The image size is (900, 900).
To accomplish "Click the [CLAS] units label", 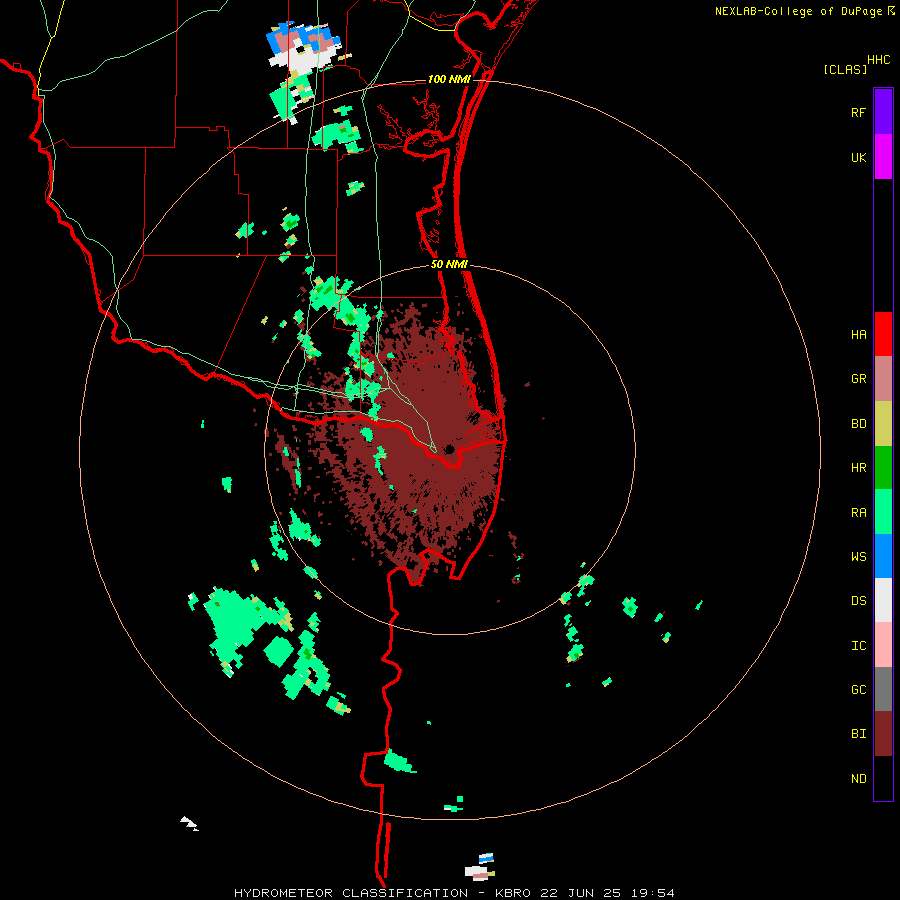I will pos(845,69).
